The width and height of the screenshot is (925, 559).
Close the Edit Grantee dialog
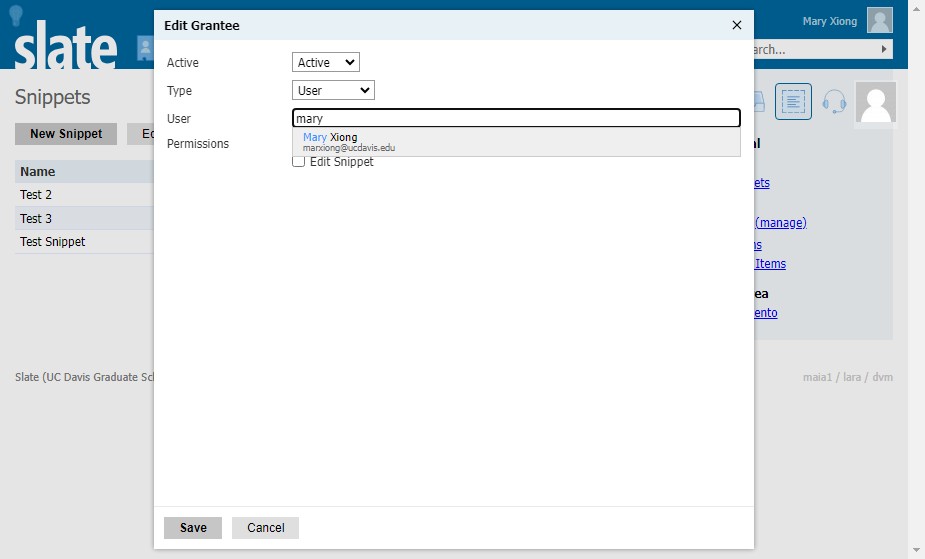click(x=736, y=25)
